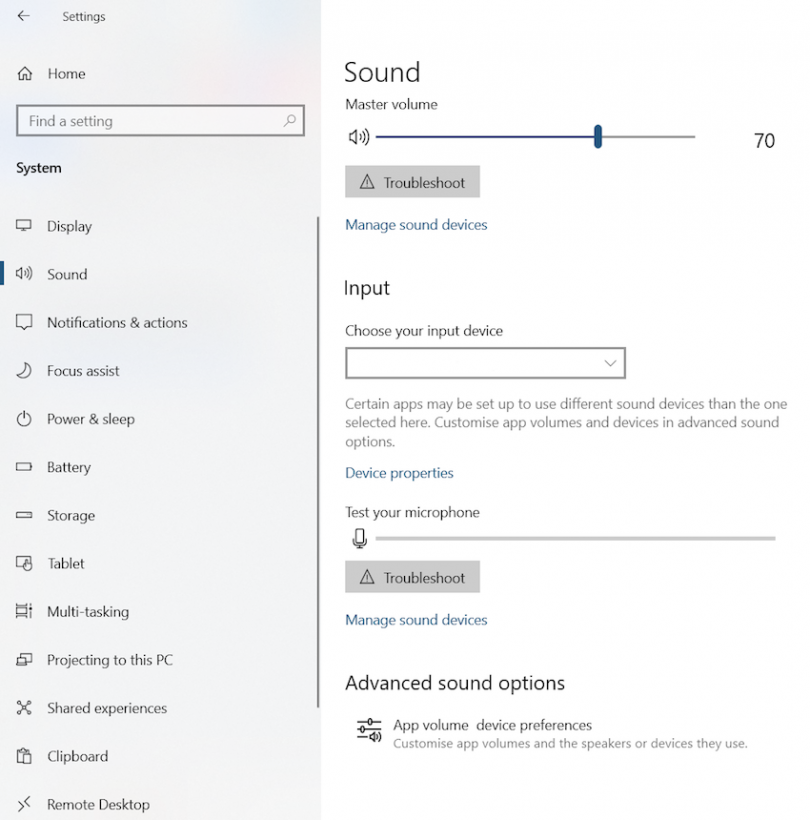Image resolution: width=810 pixels, height=820 pixels.
Task: Click the Power & sleep icon
Action: pyautogui.click(x=28, y=419)
